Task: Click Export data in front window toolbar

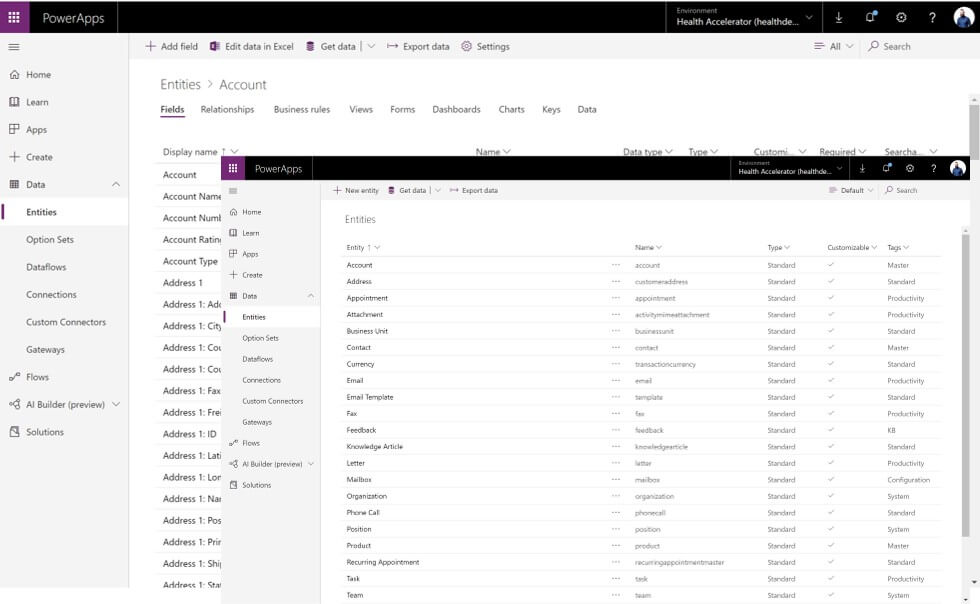Action: point(474,191)
